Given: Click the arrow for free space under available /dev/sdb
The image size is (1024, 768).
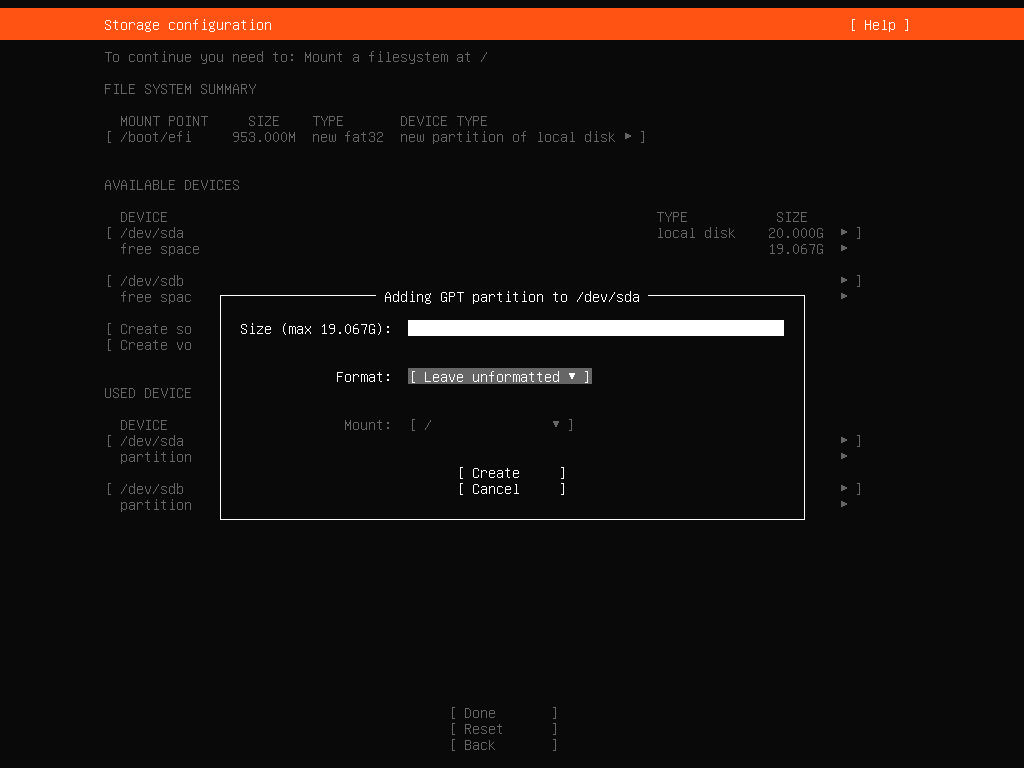Looking at the screenshot, I should (844, 297).
